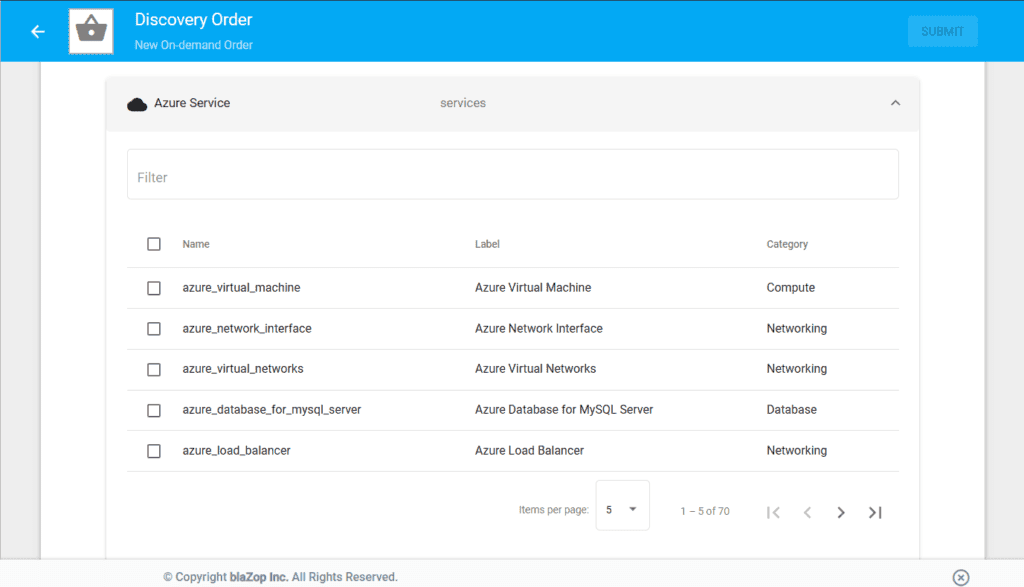Click the Name column header
Screen dimensions: 1024x587
[196, 244]
